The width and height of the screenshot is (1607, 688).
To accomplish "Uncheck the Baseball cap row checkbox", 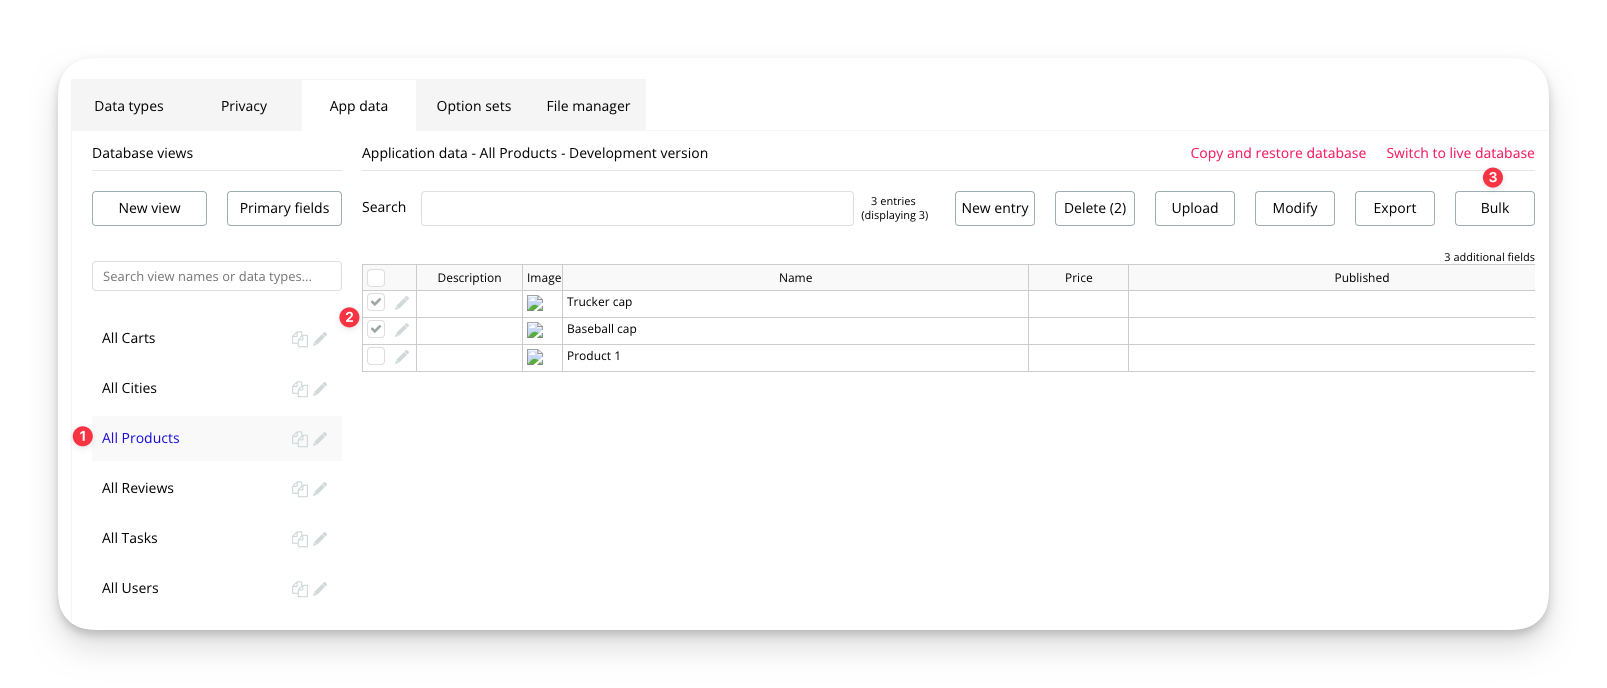I will [x=376, y=329].
